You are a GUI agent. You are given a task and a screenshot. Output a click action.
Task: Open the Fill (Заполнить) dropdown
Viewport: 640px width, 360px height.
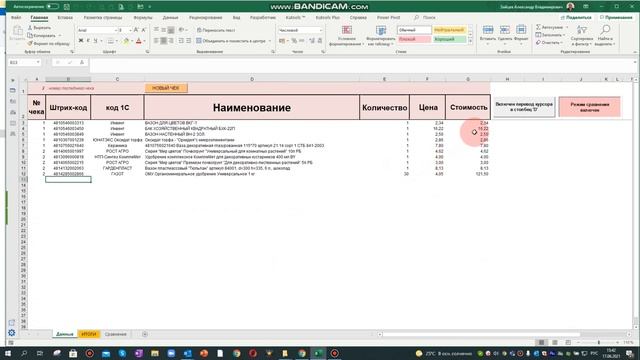click(551, 35)
